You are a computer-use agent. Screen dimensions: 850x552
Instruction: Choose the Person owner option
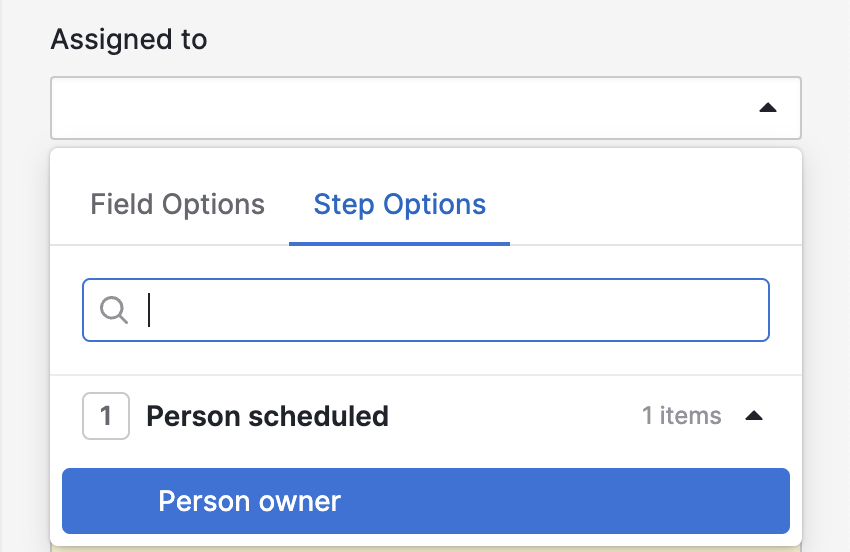(249, 501)
